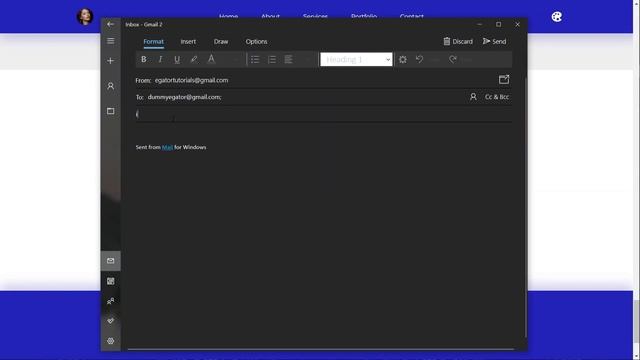Open the Accounts person icon in sidebar

click(111, 86)
